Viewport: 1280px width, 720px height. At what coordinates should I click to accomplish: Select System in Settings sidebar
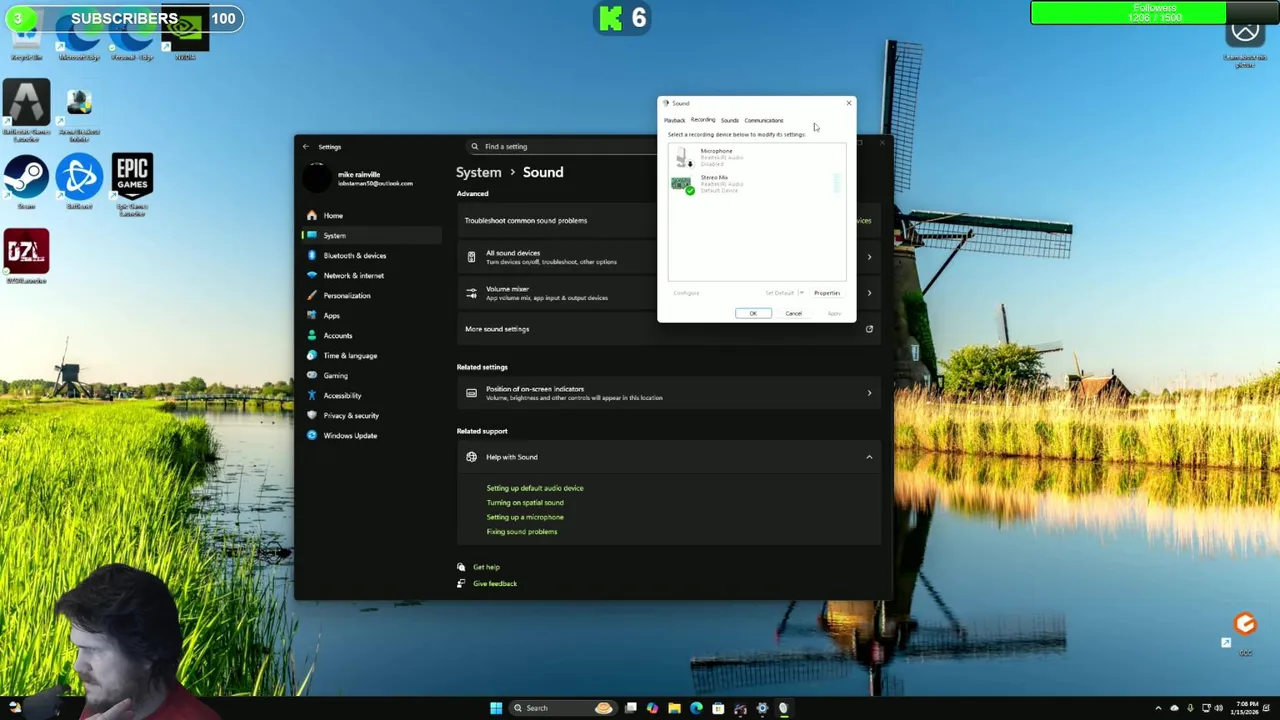[371, 235]
